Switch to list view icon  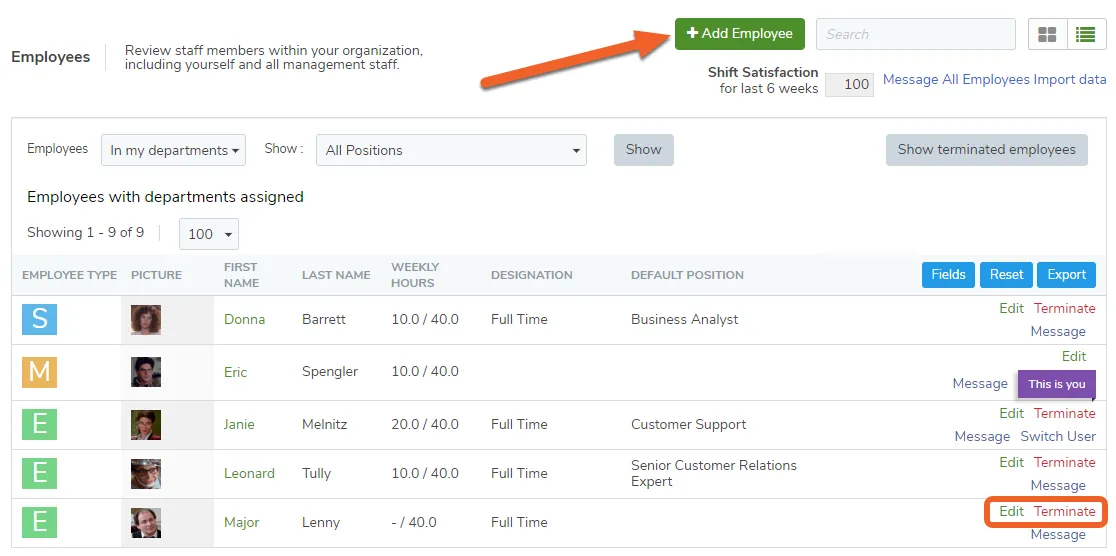coord(1086,34)
